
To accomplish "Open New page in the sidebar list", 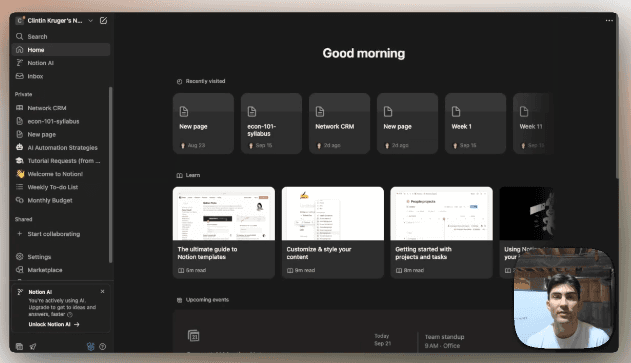I will click(x=61, y=134).
